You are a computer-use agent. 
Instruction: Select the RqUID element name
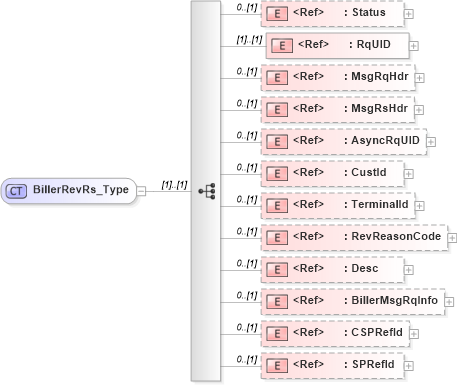[374, 44]
